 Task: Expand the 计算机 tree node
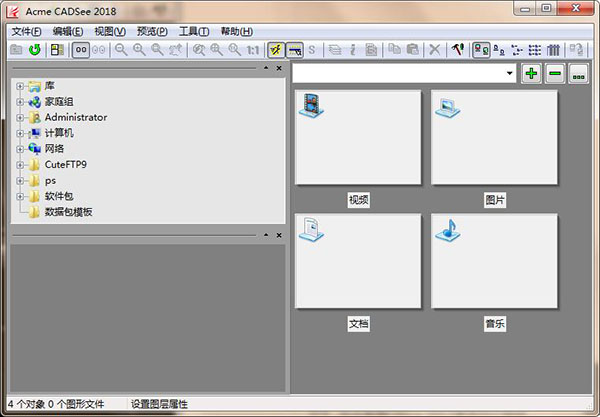coord(20,134)
